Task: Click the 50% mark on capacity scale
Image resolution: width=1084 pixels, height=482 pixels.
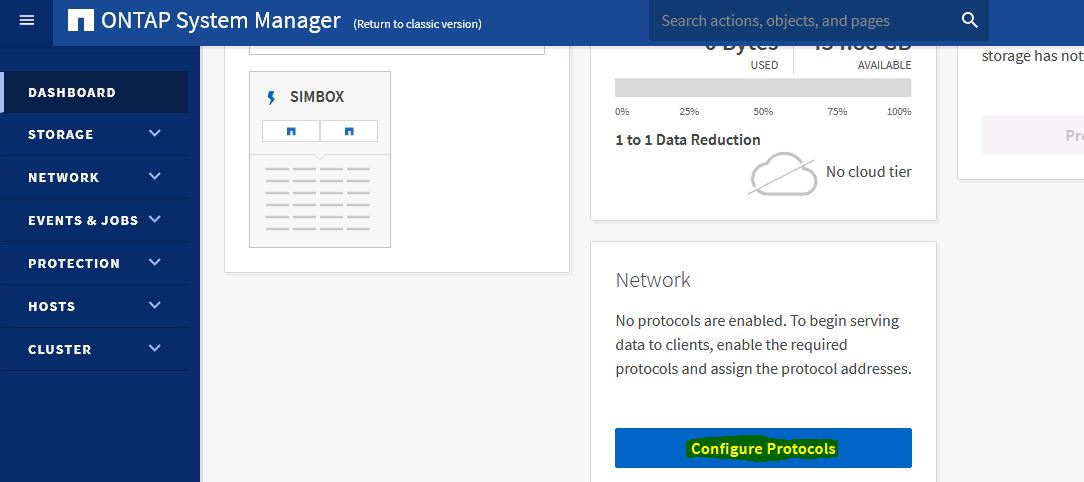Action: tap(763, 111)
